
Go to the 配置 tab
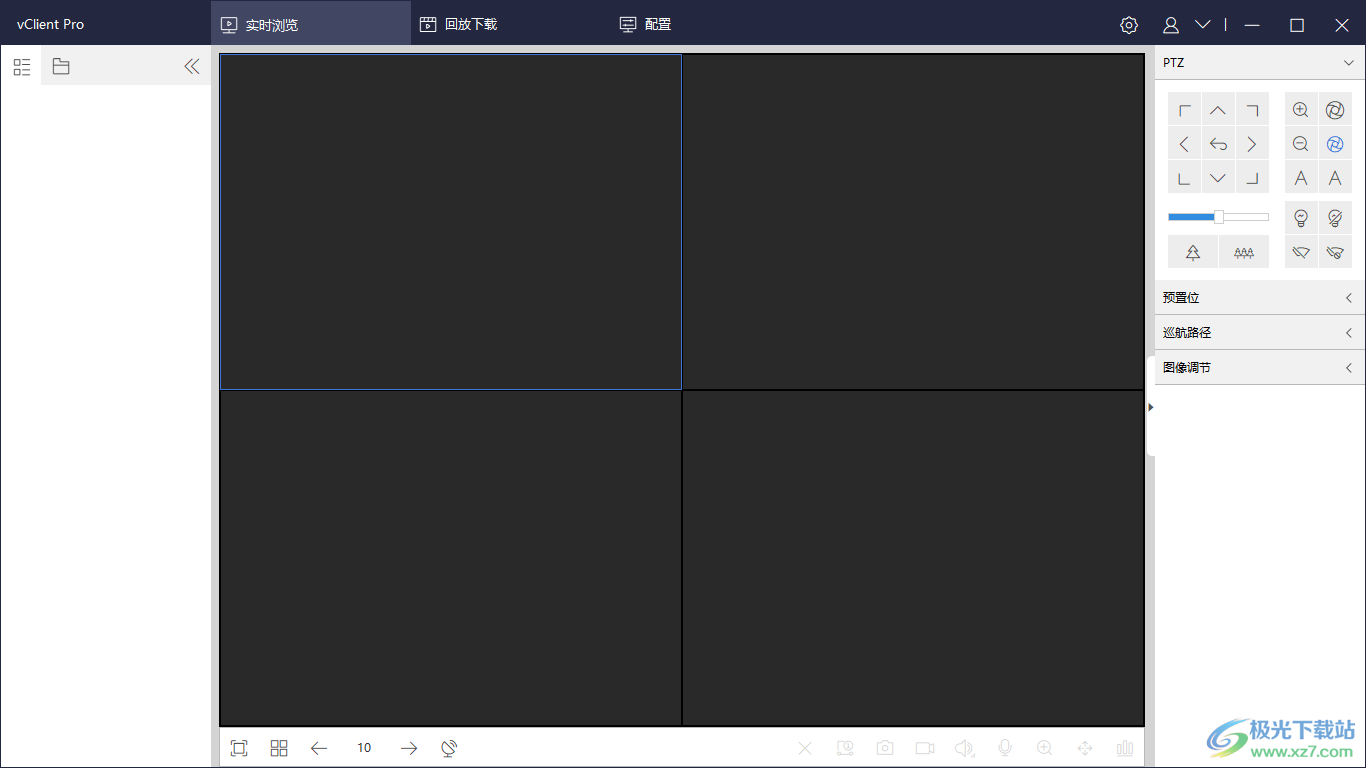pyautogui.click(x=645, y=24)
